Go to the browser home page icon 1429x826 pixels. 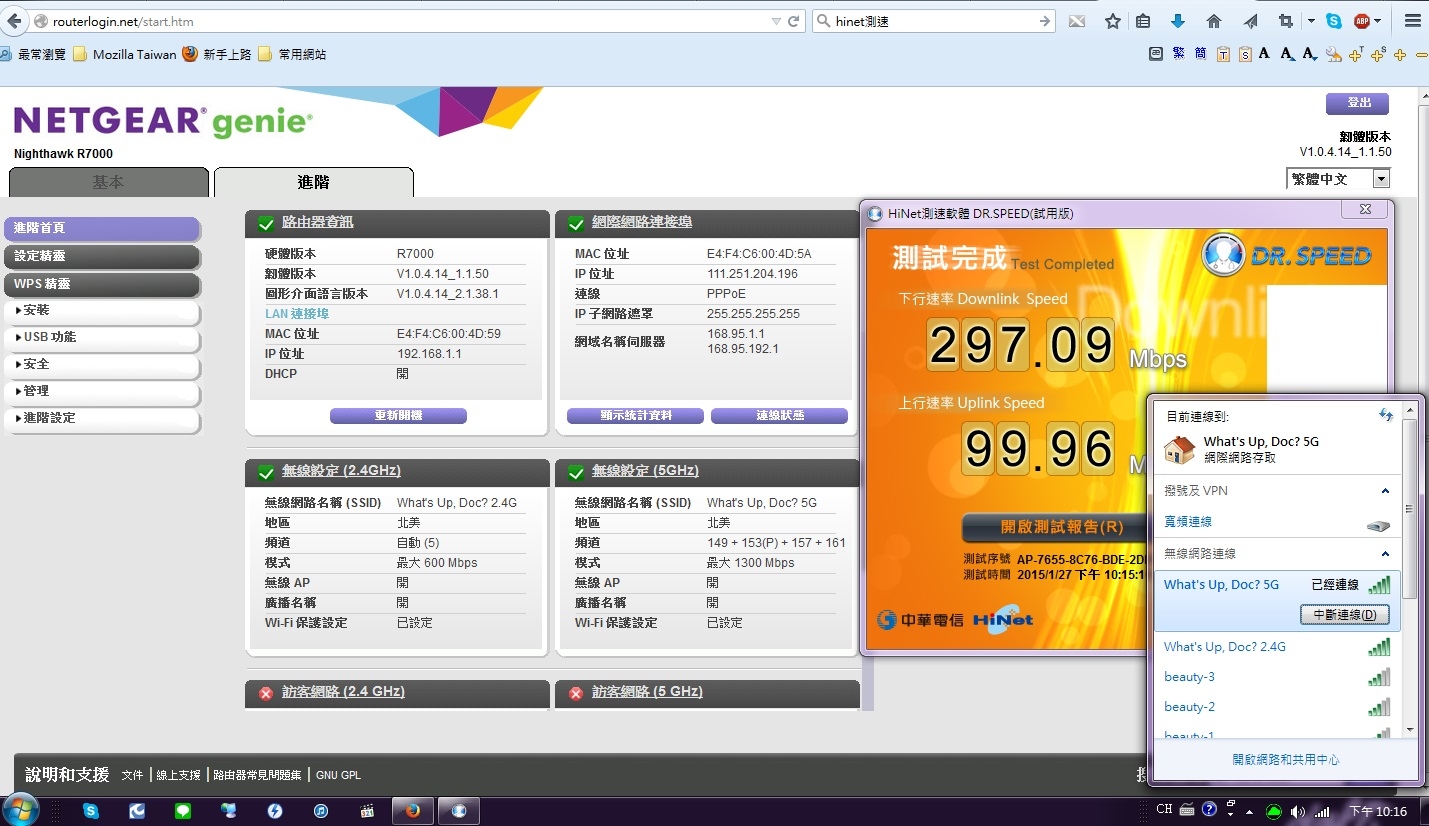click(1214, 21)
